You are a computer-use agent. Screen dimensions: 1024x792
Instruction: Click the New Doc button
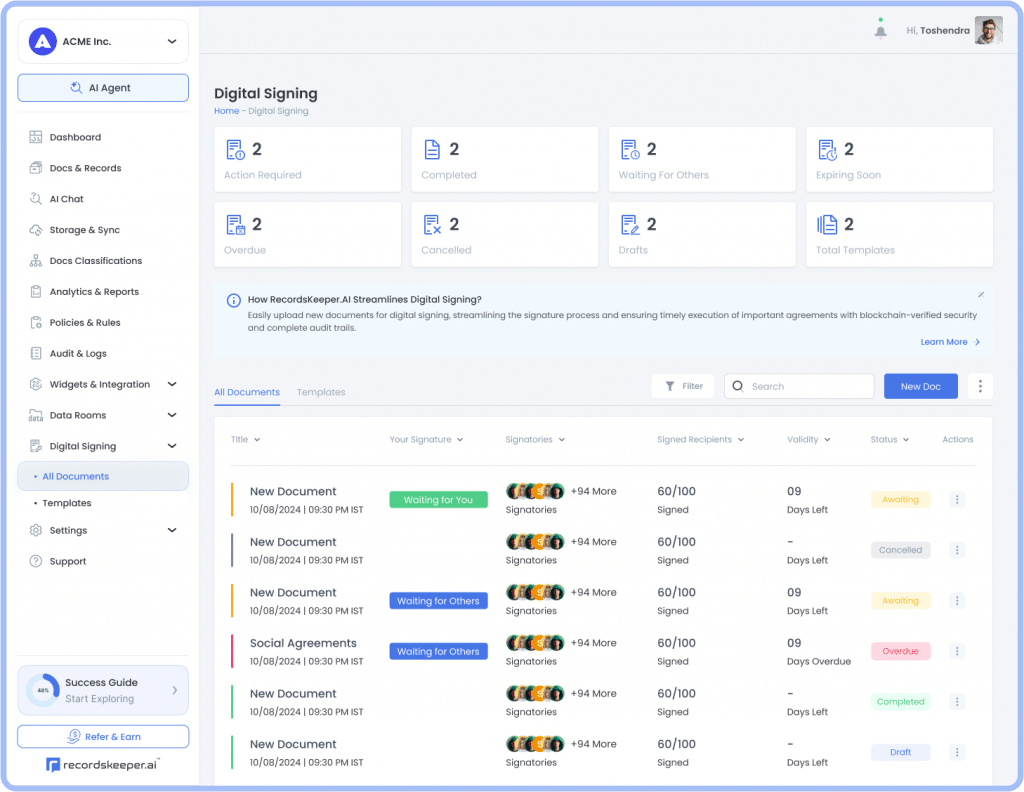coord(920,386)
